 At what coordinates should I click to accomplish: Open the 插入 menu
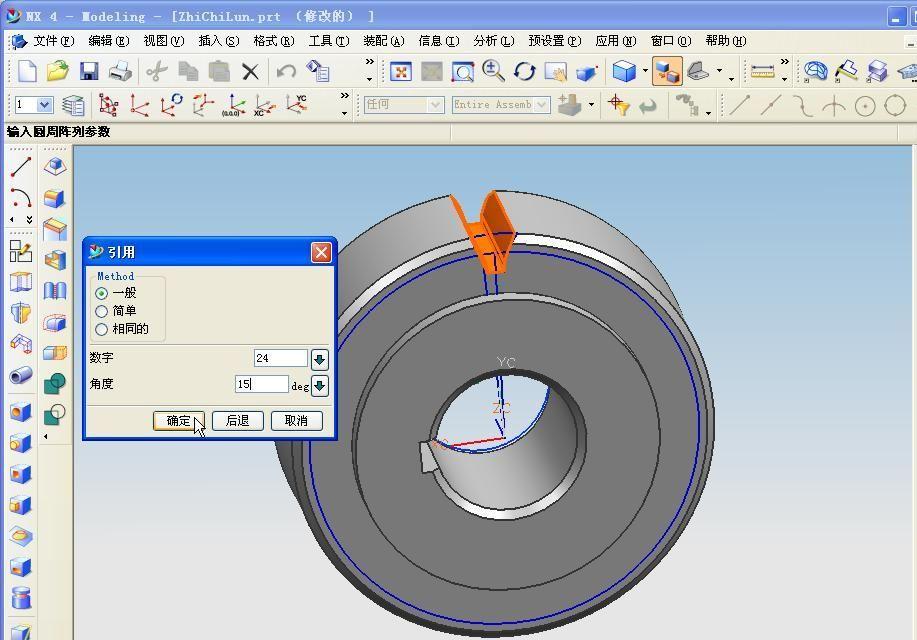click(x=218, y=41)
